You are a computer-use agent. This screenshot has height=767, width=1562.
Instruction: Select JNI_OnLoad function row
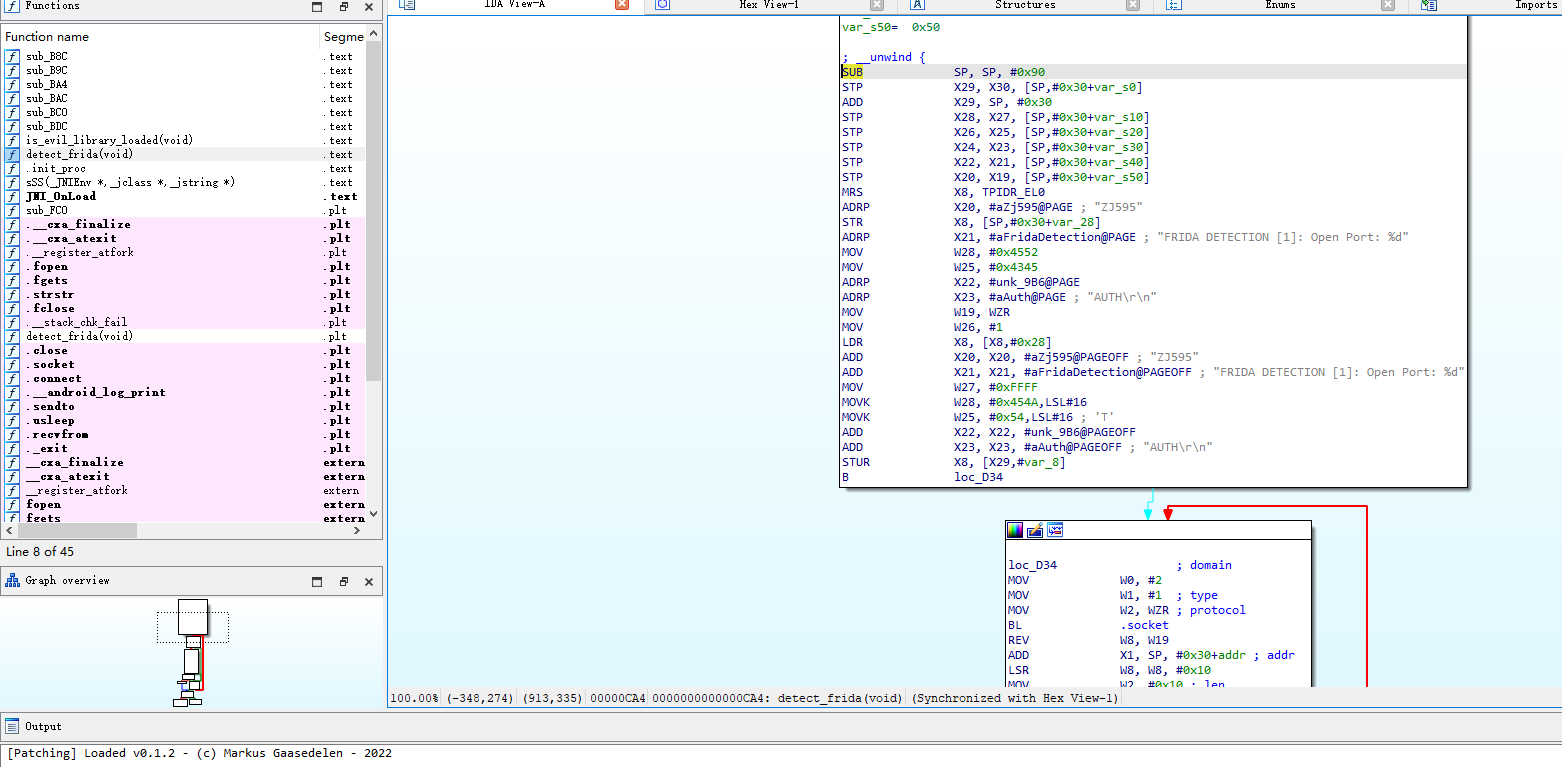[x=184, y=196]
